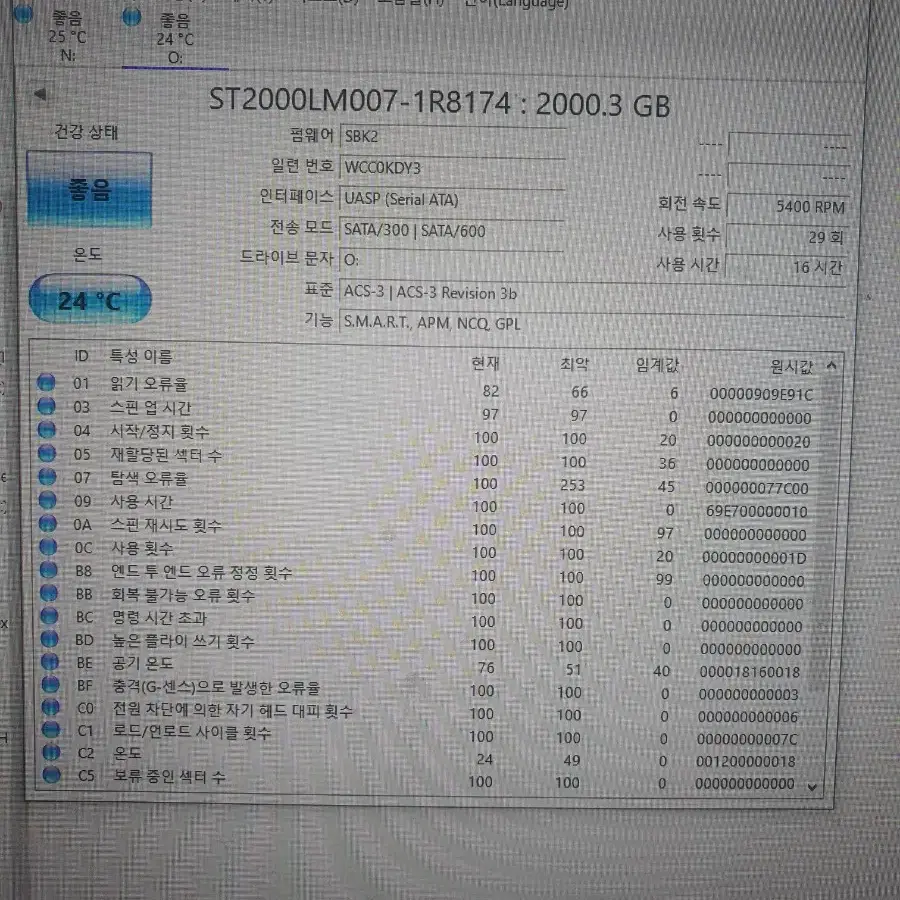900x900 pixels.
Task: Click the 특성 이름 column header
Action: pyautogui.click(x=141, y=356)
